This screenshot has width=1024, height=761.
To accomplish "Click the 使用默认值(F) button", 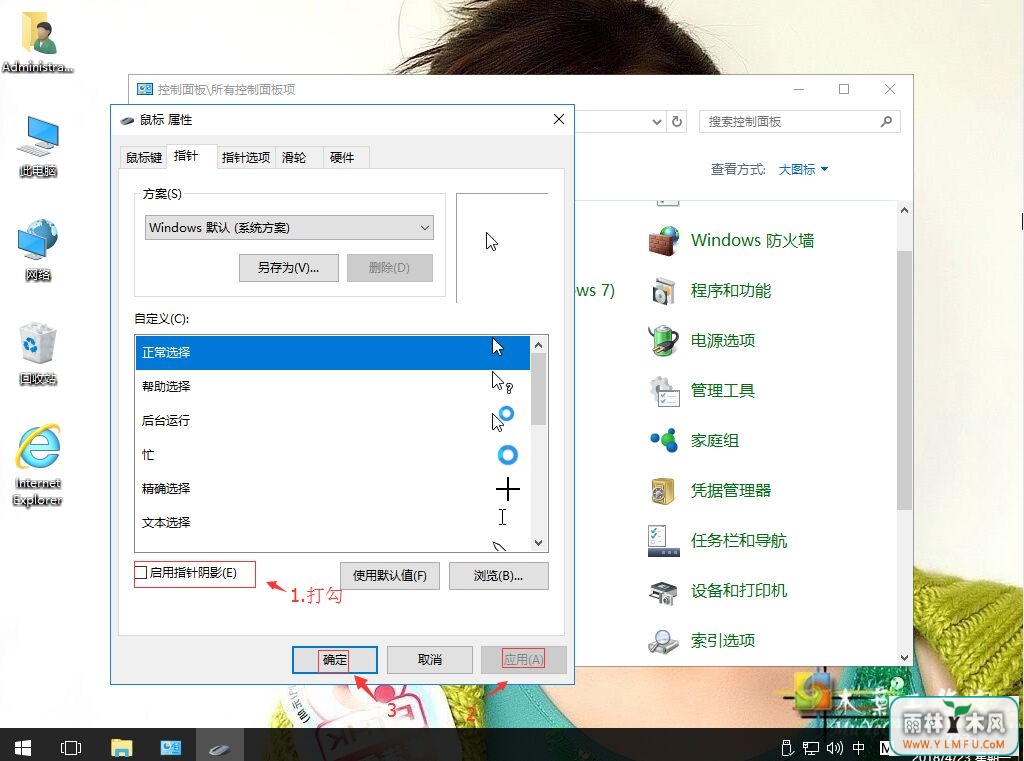I will tap(390, 575).
